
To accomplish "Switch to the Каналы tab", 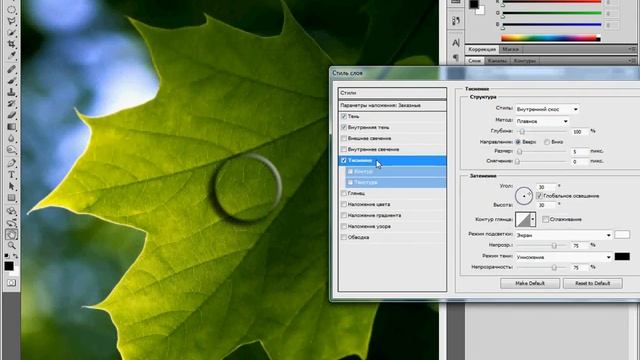I will (497, 61).
